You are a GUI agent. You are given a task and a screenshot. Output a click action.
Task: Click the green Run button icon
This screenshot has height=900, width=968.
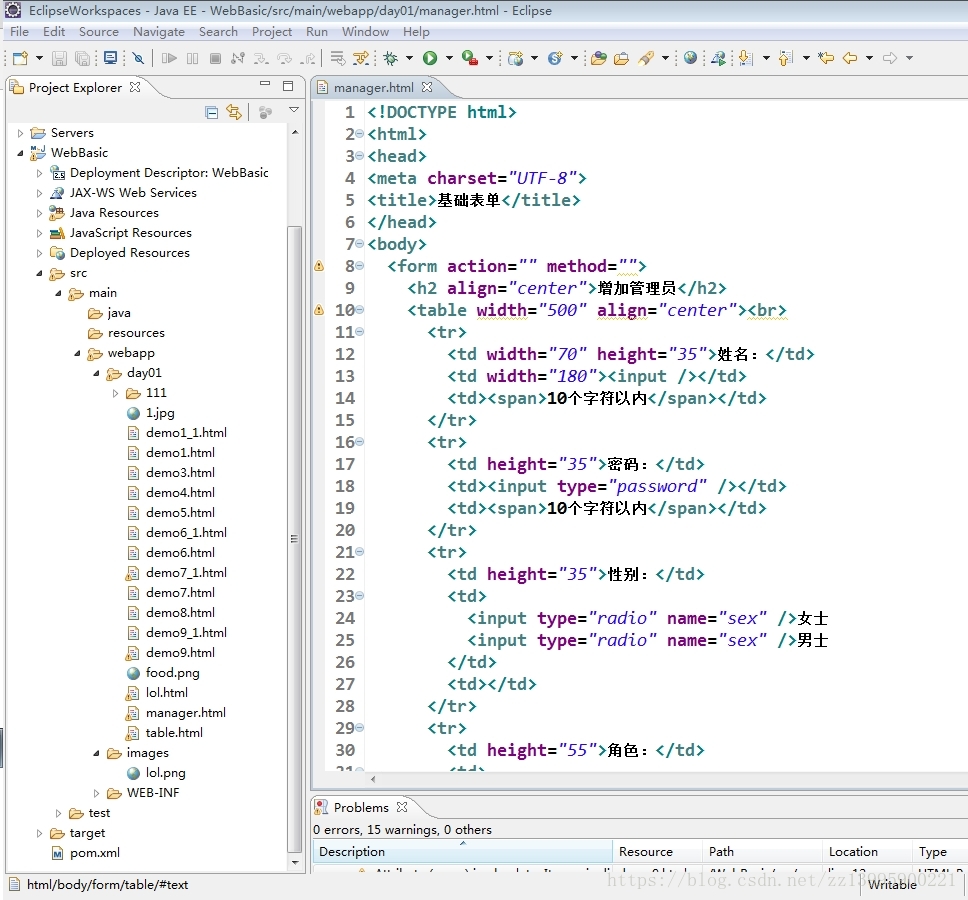pyautogui.click(x=430, y=58)
